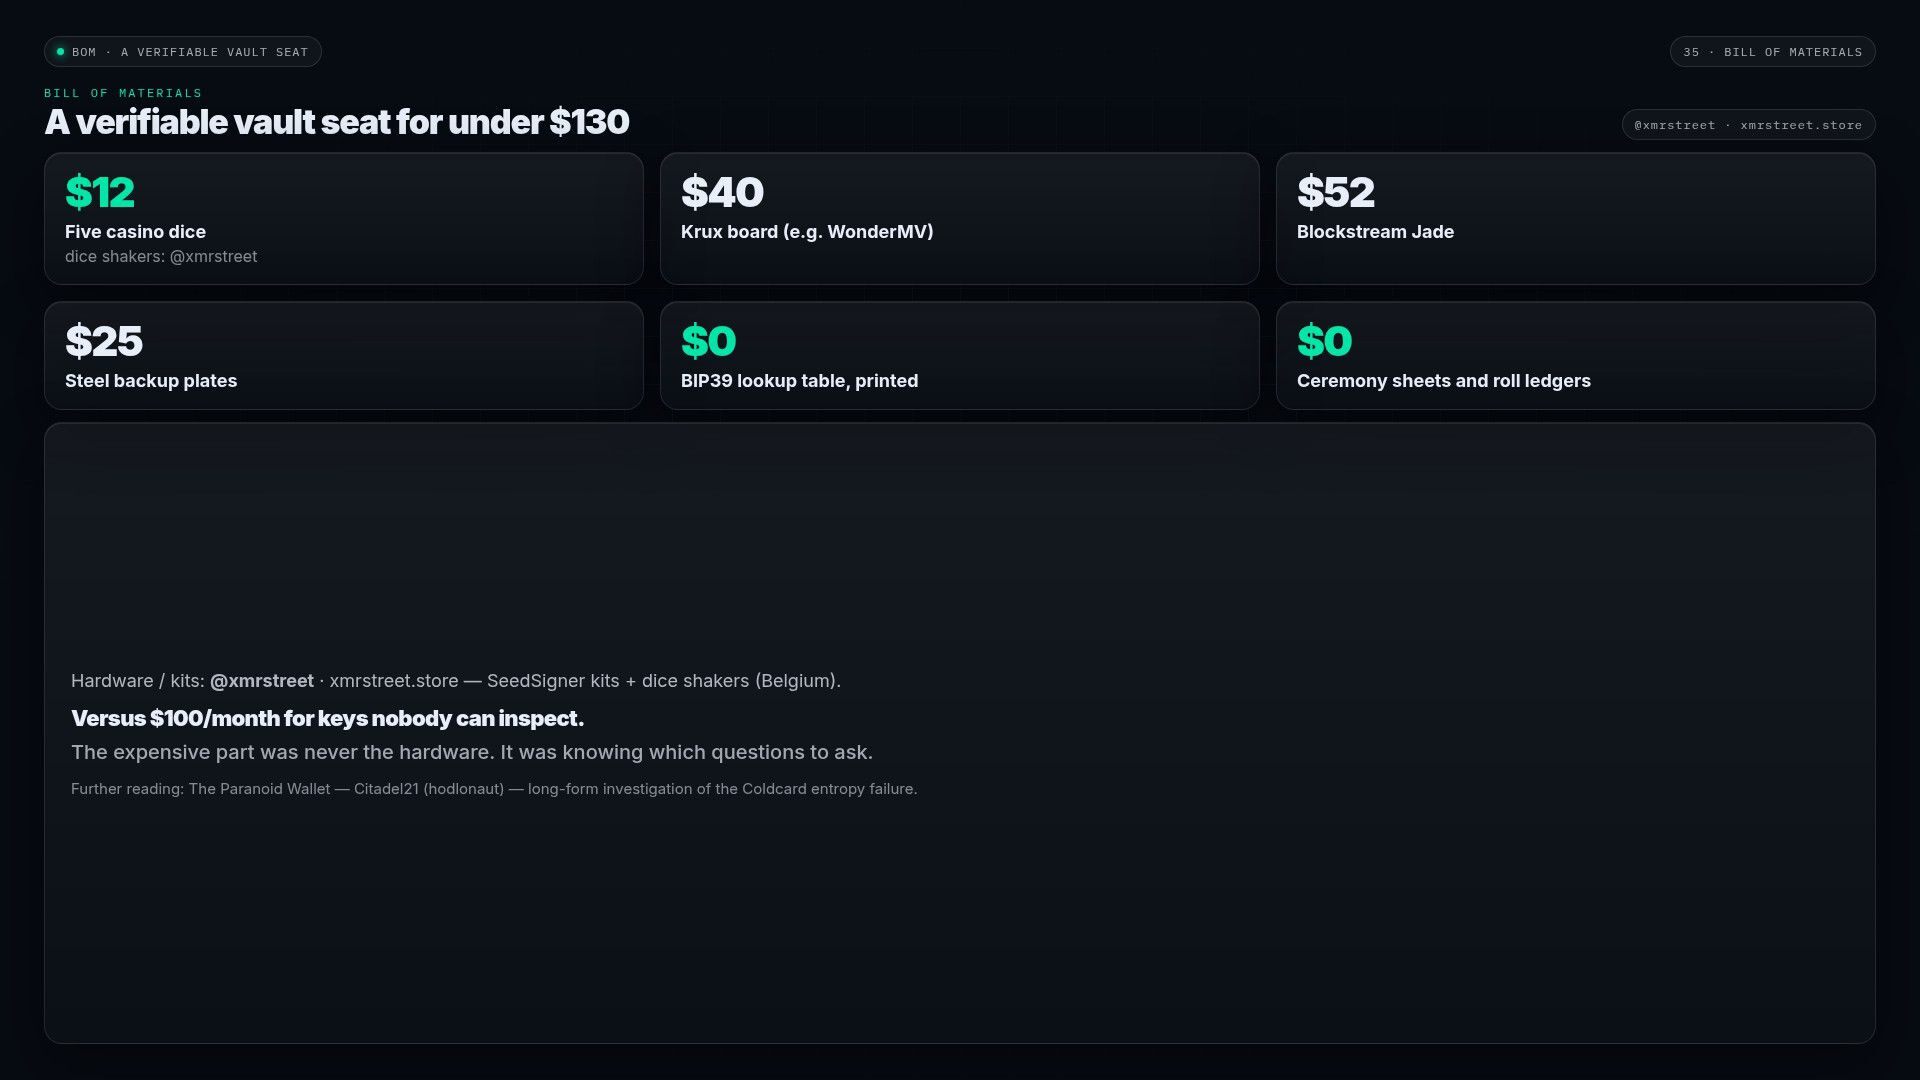Select the expensive part was never hardware sentence

472,753
